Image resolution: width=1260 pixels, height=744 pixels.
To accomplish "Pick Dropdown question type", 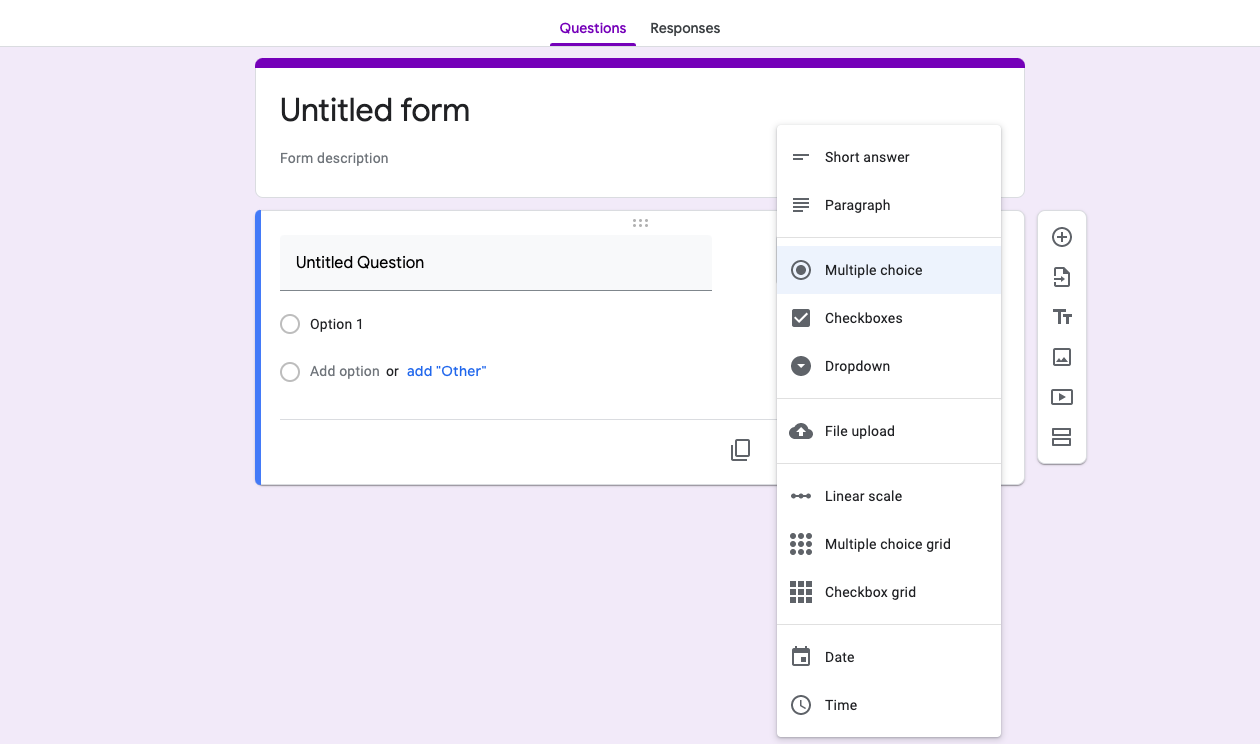I will [x=889, y=366].
